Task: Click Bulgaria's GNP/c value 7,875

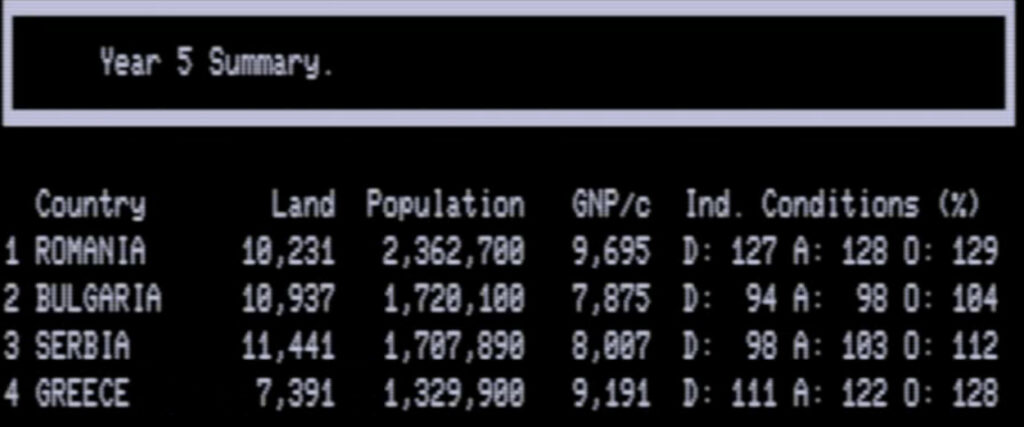Action: coord(611,300)
